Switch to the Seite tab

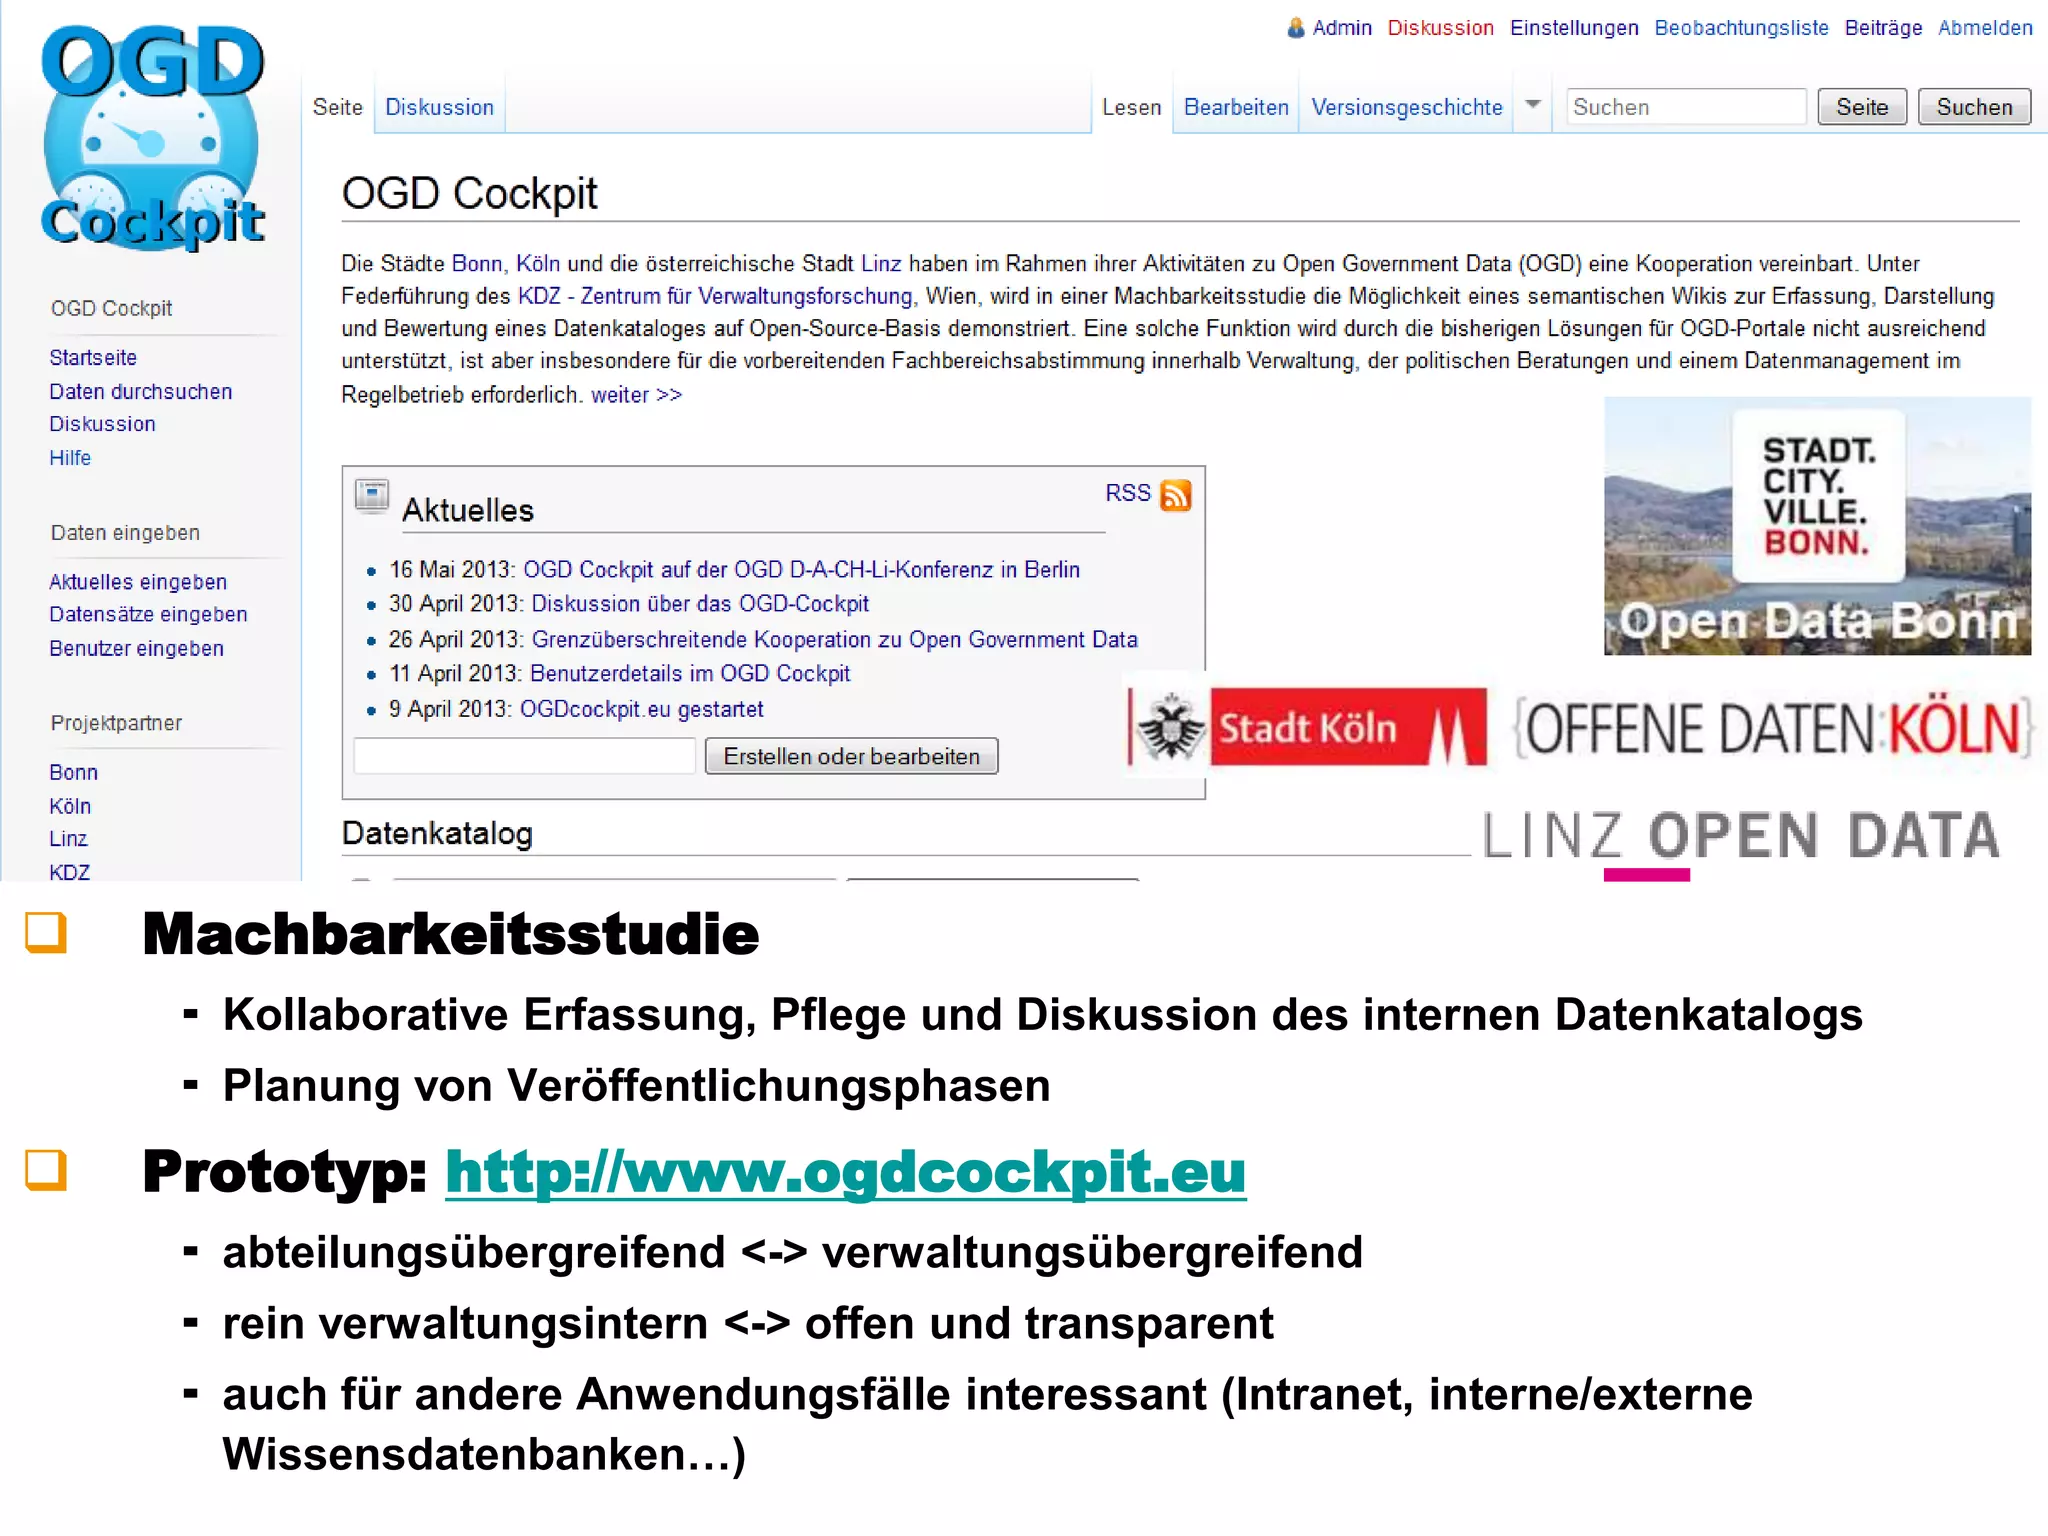coord(337,107)
